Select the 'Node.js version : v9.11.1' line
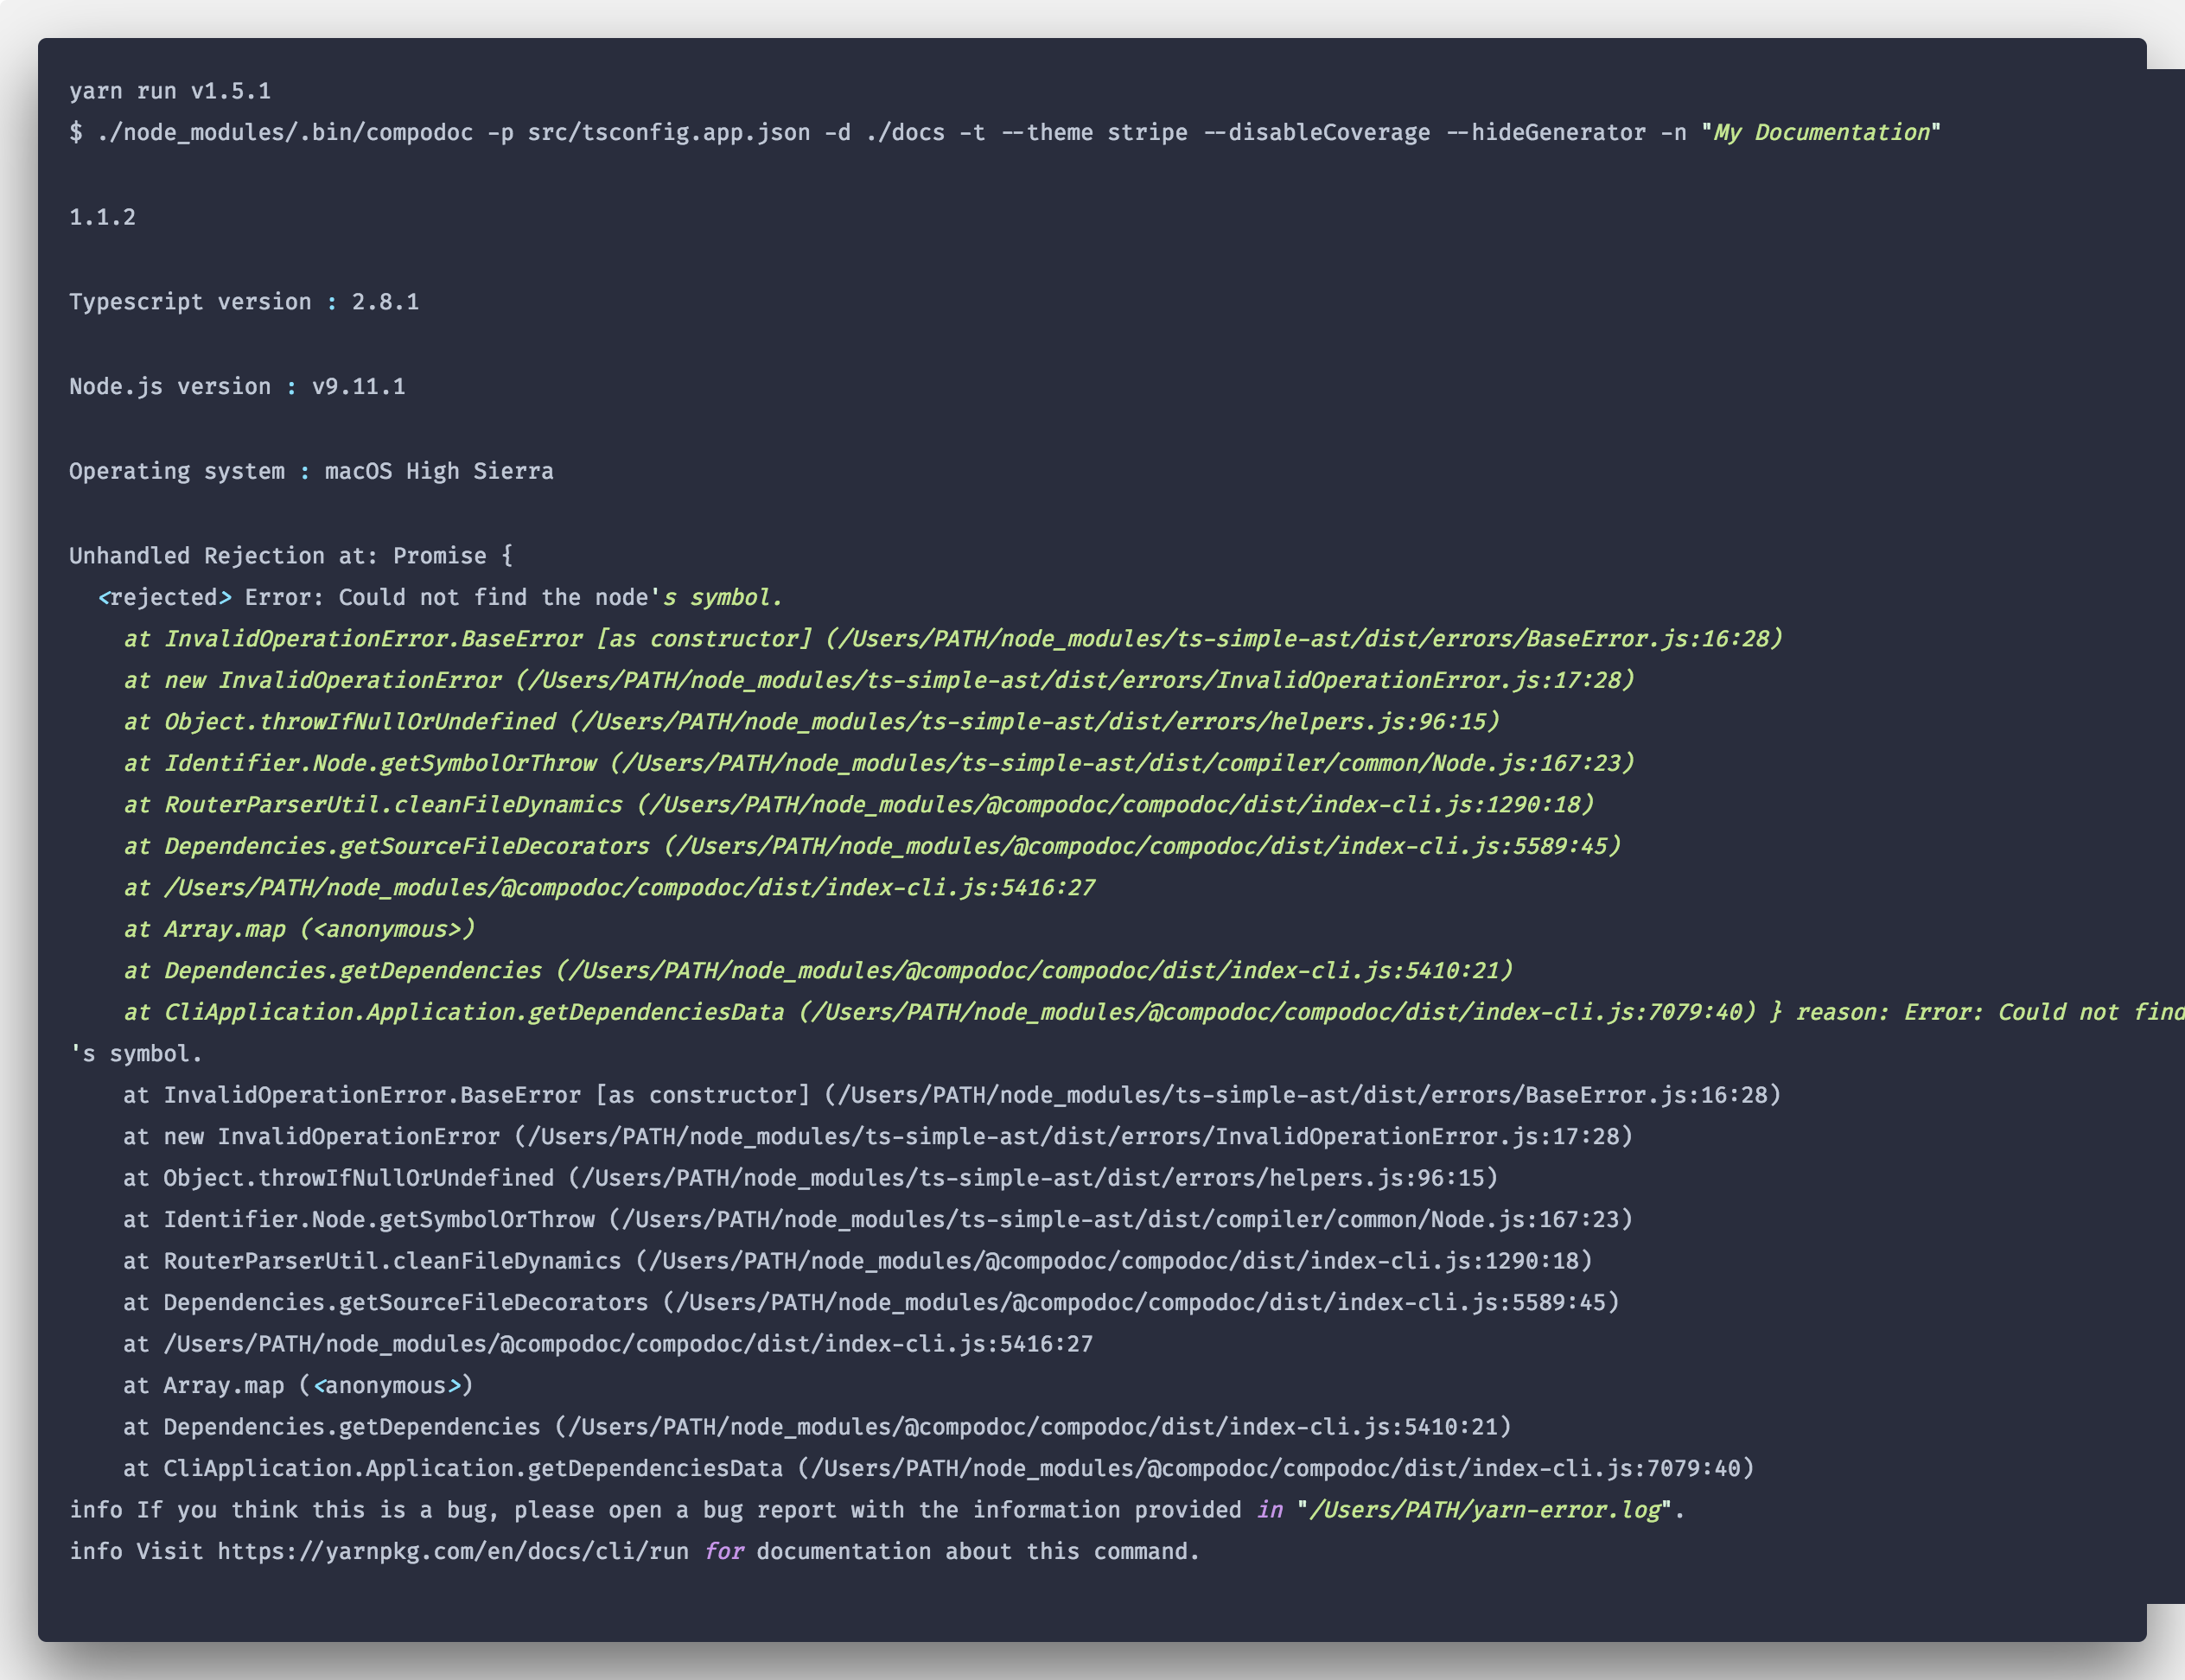This screenshot has width=2185, height=1680. coord(237,385)
